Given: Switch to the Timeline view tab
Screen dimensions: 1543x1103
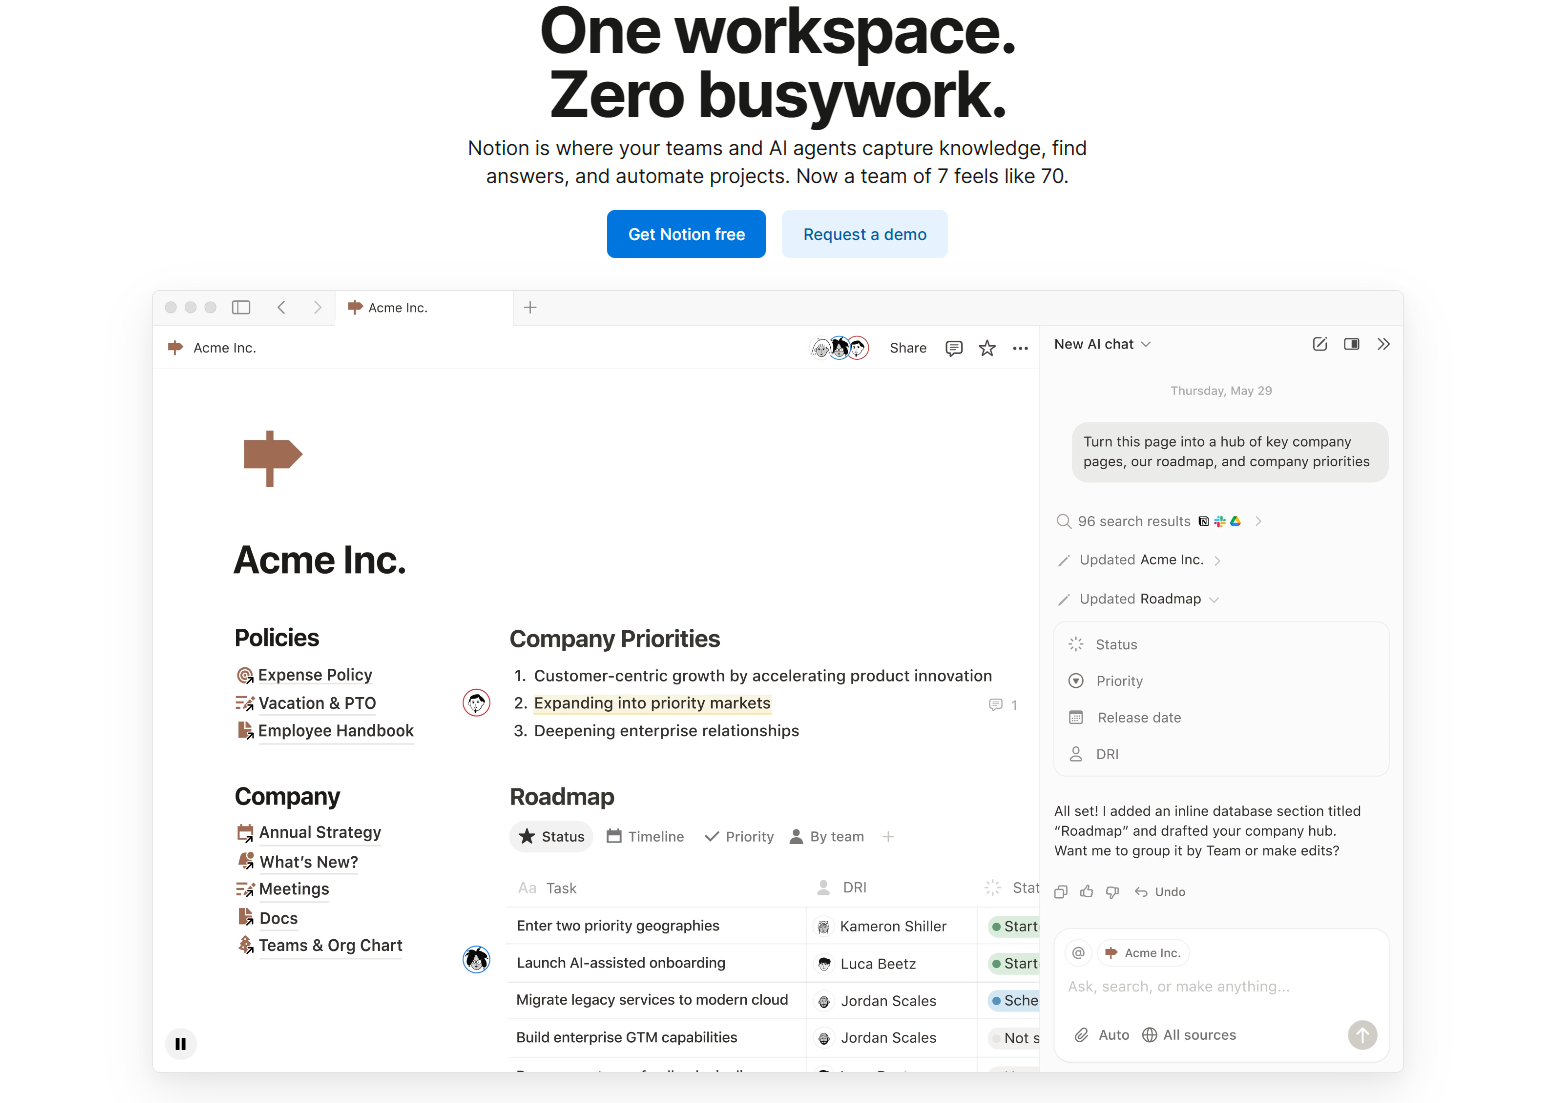Looking at the screenshot, I should (645, 837).
